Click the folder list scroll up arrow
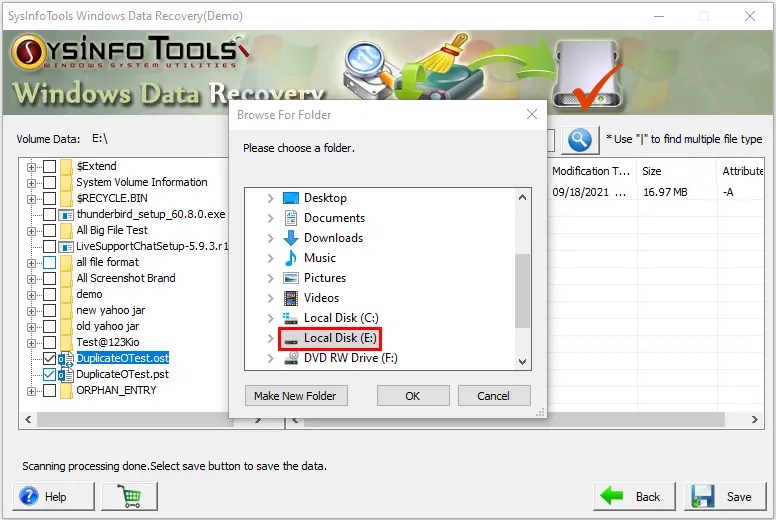 coord(522,197)
